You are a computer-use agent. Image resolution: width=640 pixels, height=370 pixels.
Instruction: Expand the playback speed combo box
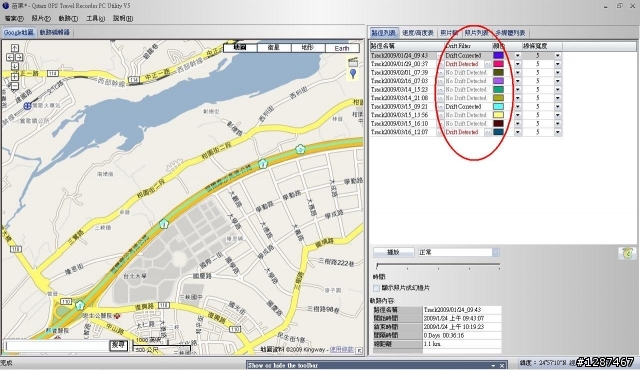(496, 253)
